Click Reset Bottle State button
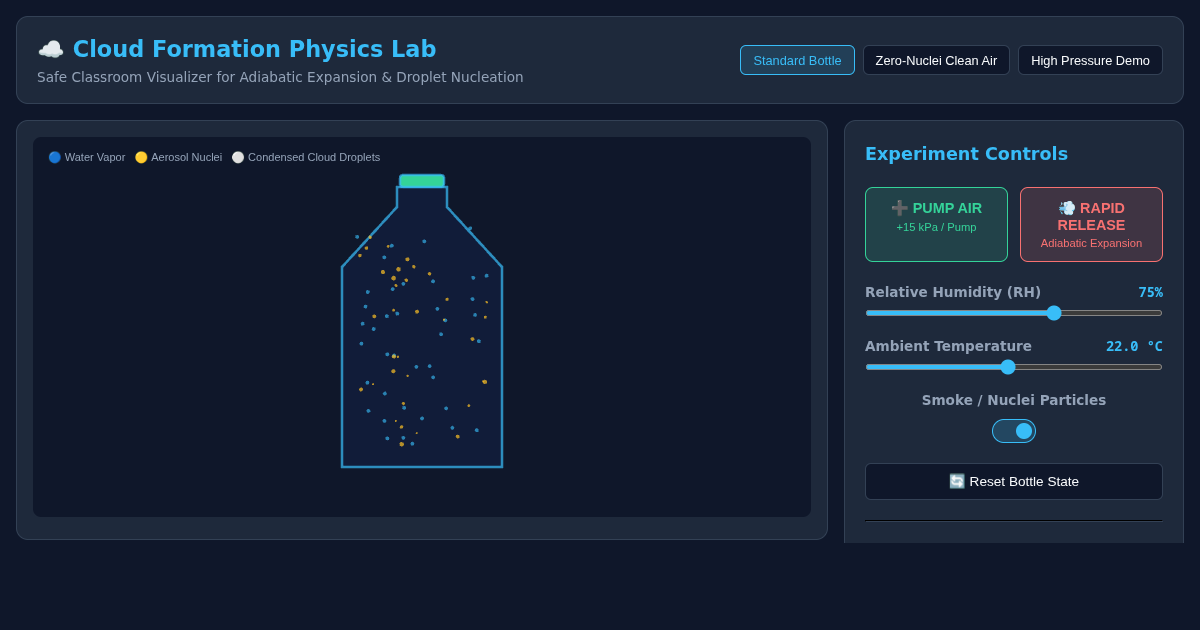This screenshot has height=630, width=1200. (1014, 481)
